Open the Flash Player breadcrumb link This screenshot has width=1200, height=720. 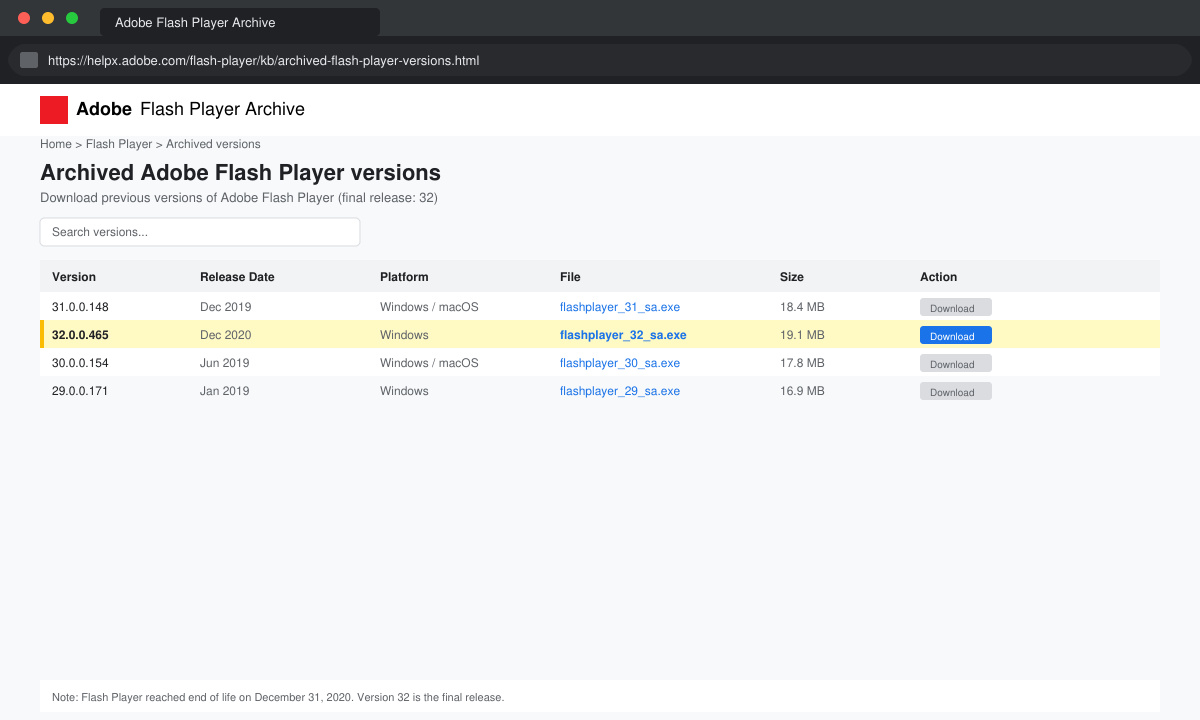click(x=119, y=144)
